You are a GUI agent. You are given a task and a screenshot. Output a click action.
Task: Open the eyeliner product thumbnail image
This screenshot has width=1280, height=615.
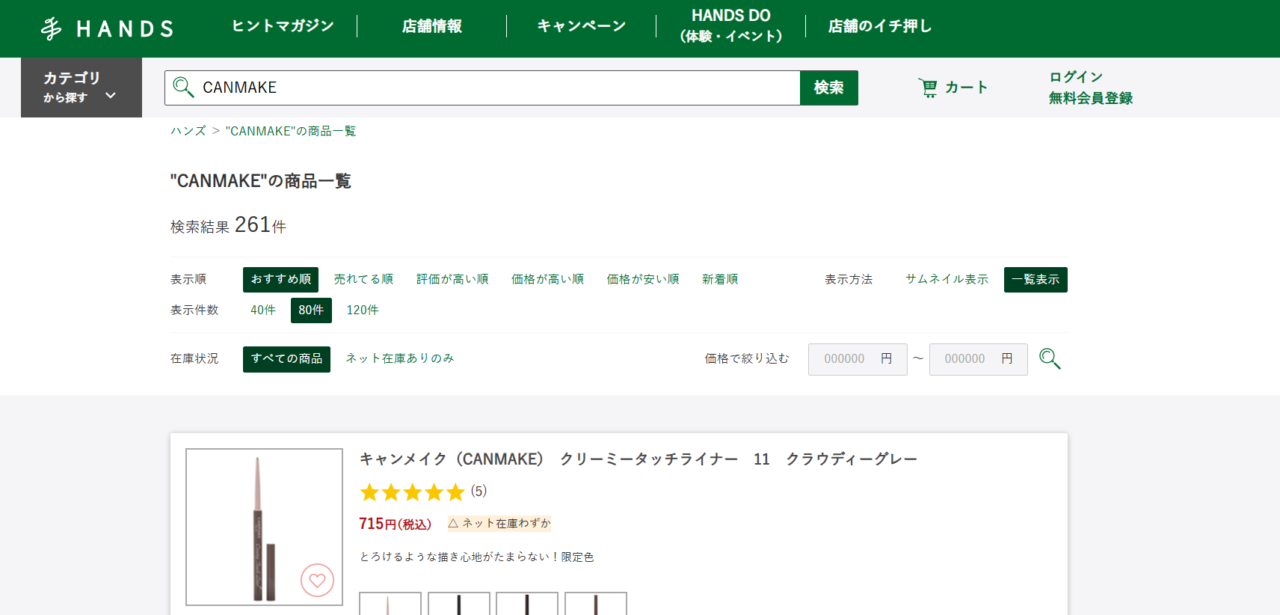click(x=264, y=527)
